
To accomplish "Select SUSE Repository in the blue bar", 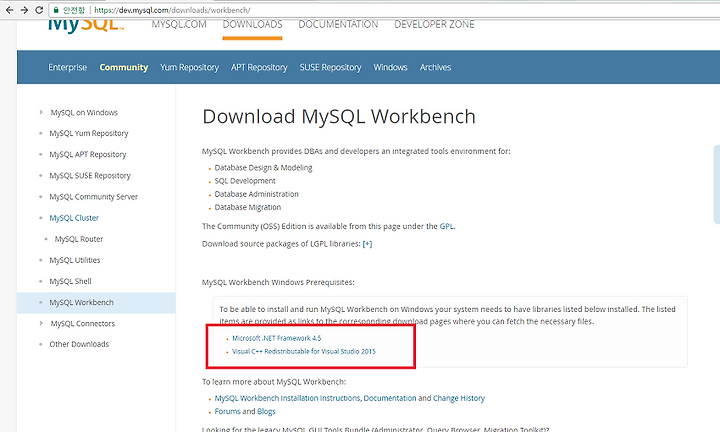I will pyautogui.click(x=331, y=67).
